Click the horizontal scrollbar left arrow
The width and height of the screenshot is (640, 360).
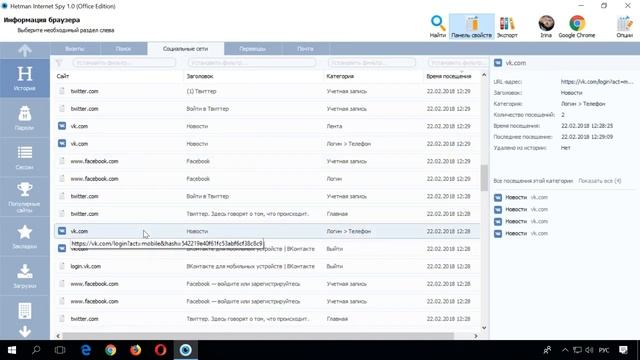point(58,336)
